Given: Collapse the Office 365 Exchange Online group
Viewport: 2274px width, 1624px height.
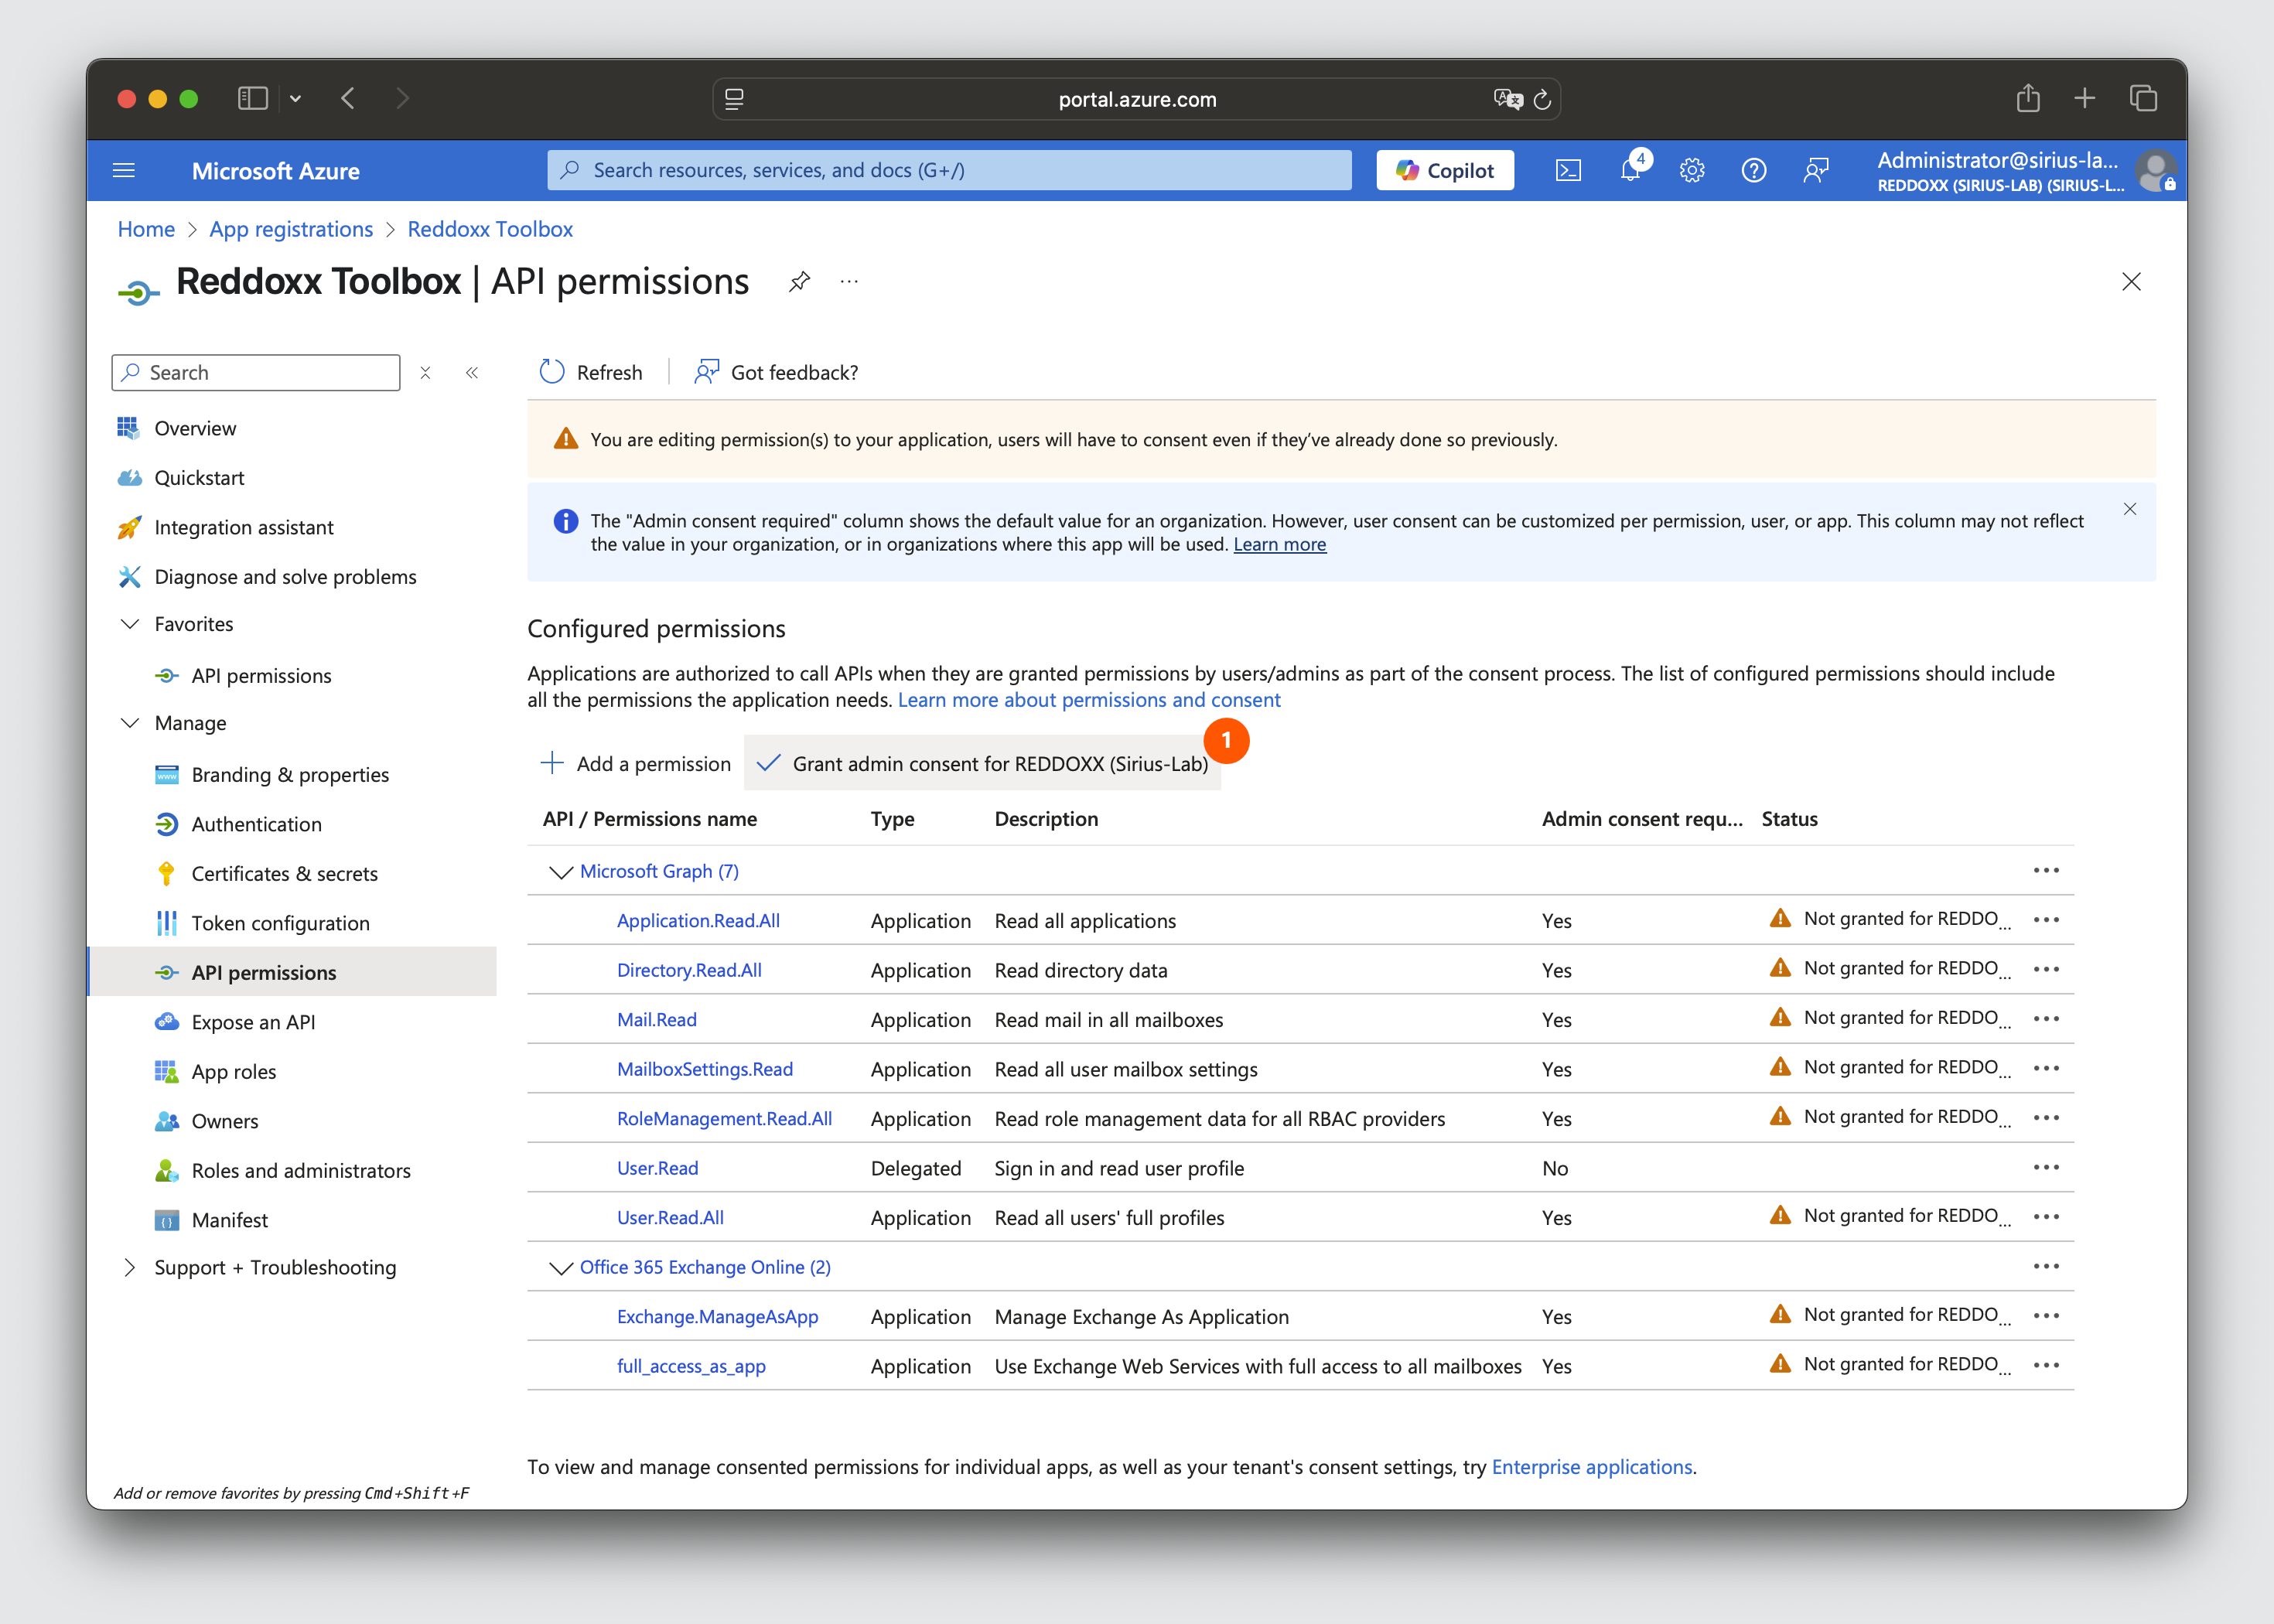Looking at the screenshot, I should (561, 1268).
